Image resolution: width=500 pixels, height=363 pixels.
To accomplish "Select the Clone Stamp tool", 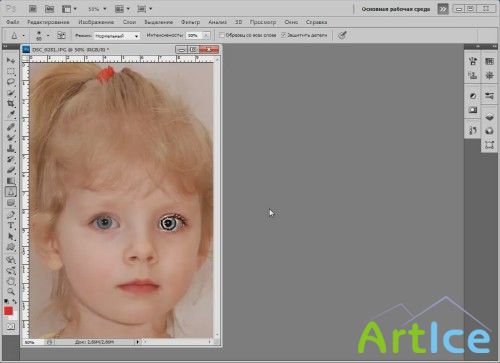I will (x=11, y=149).
